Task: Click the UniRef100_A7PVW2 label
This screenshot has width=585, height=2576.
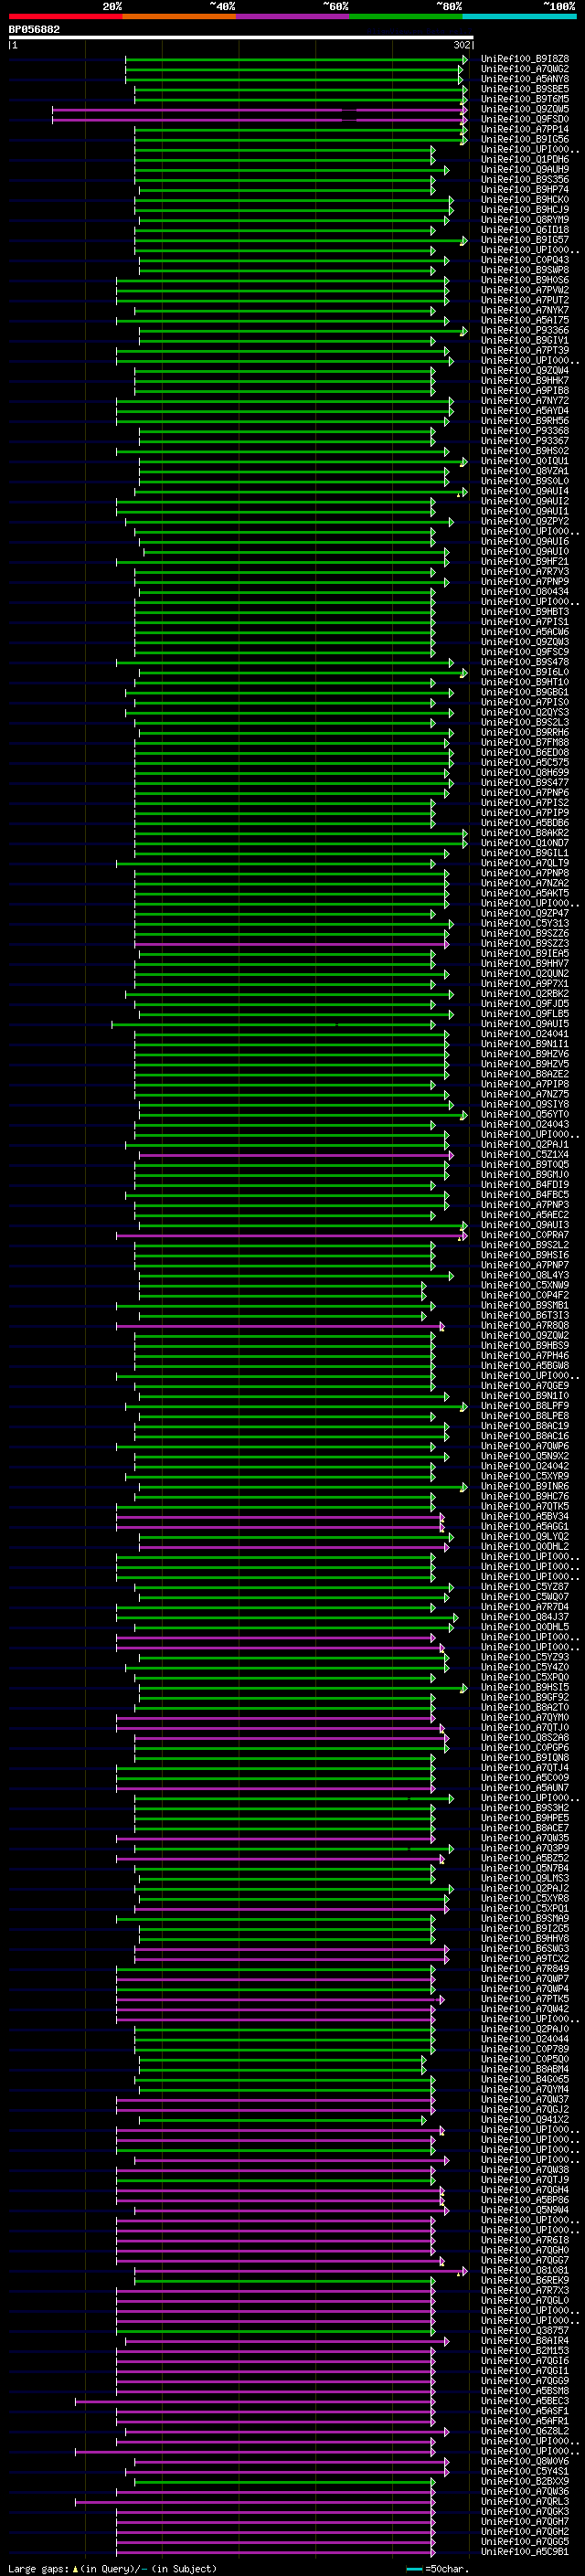Action: pos(525,290)
